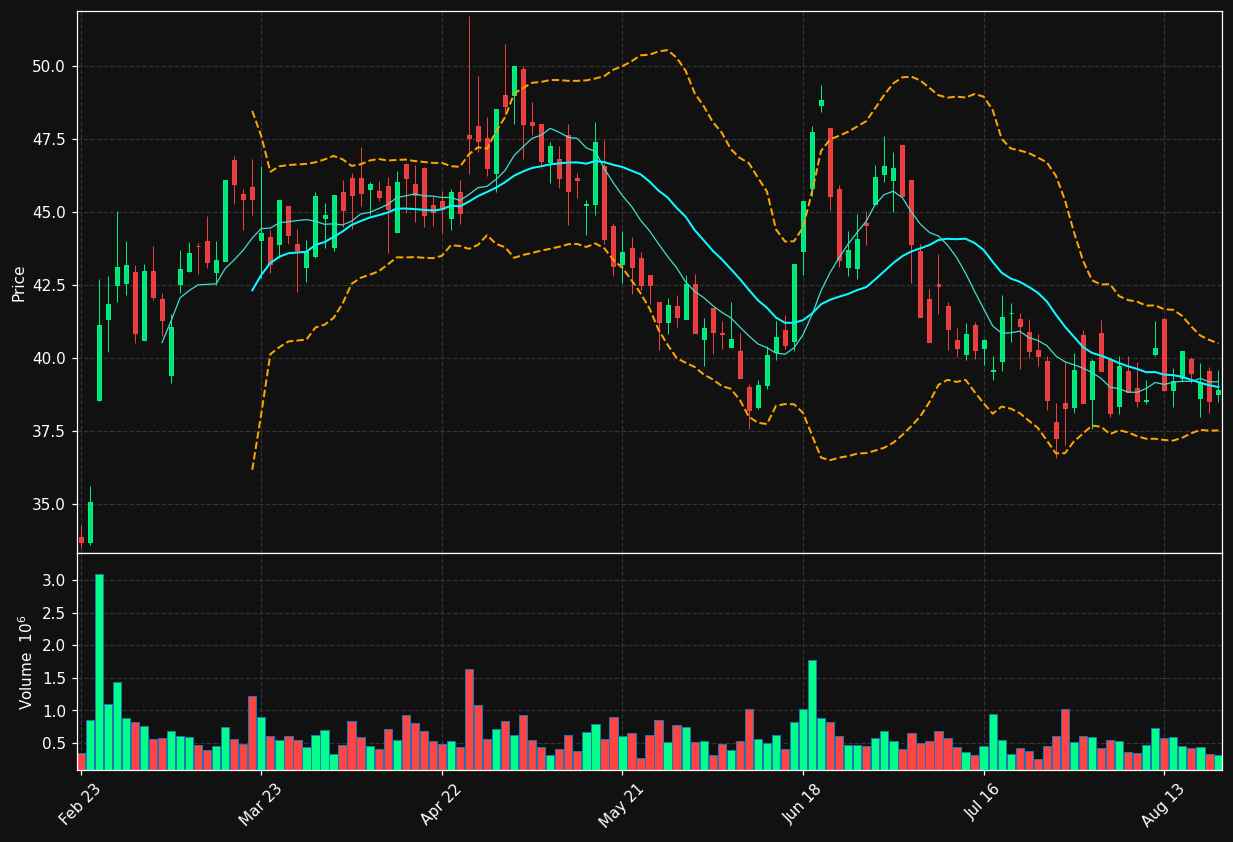Pick the "May 21" date label

pos(619,805)
